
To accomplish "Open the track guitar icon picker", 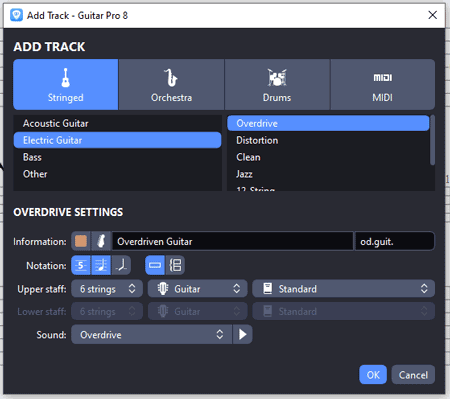I will click(x=101, y=241).
